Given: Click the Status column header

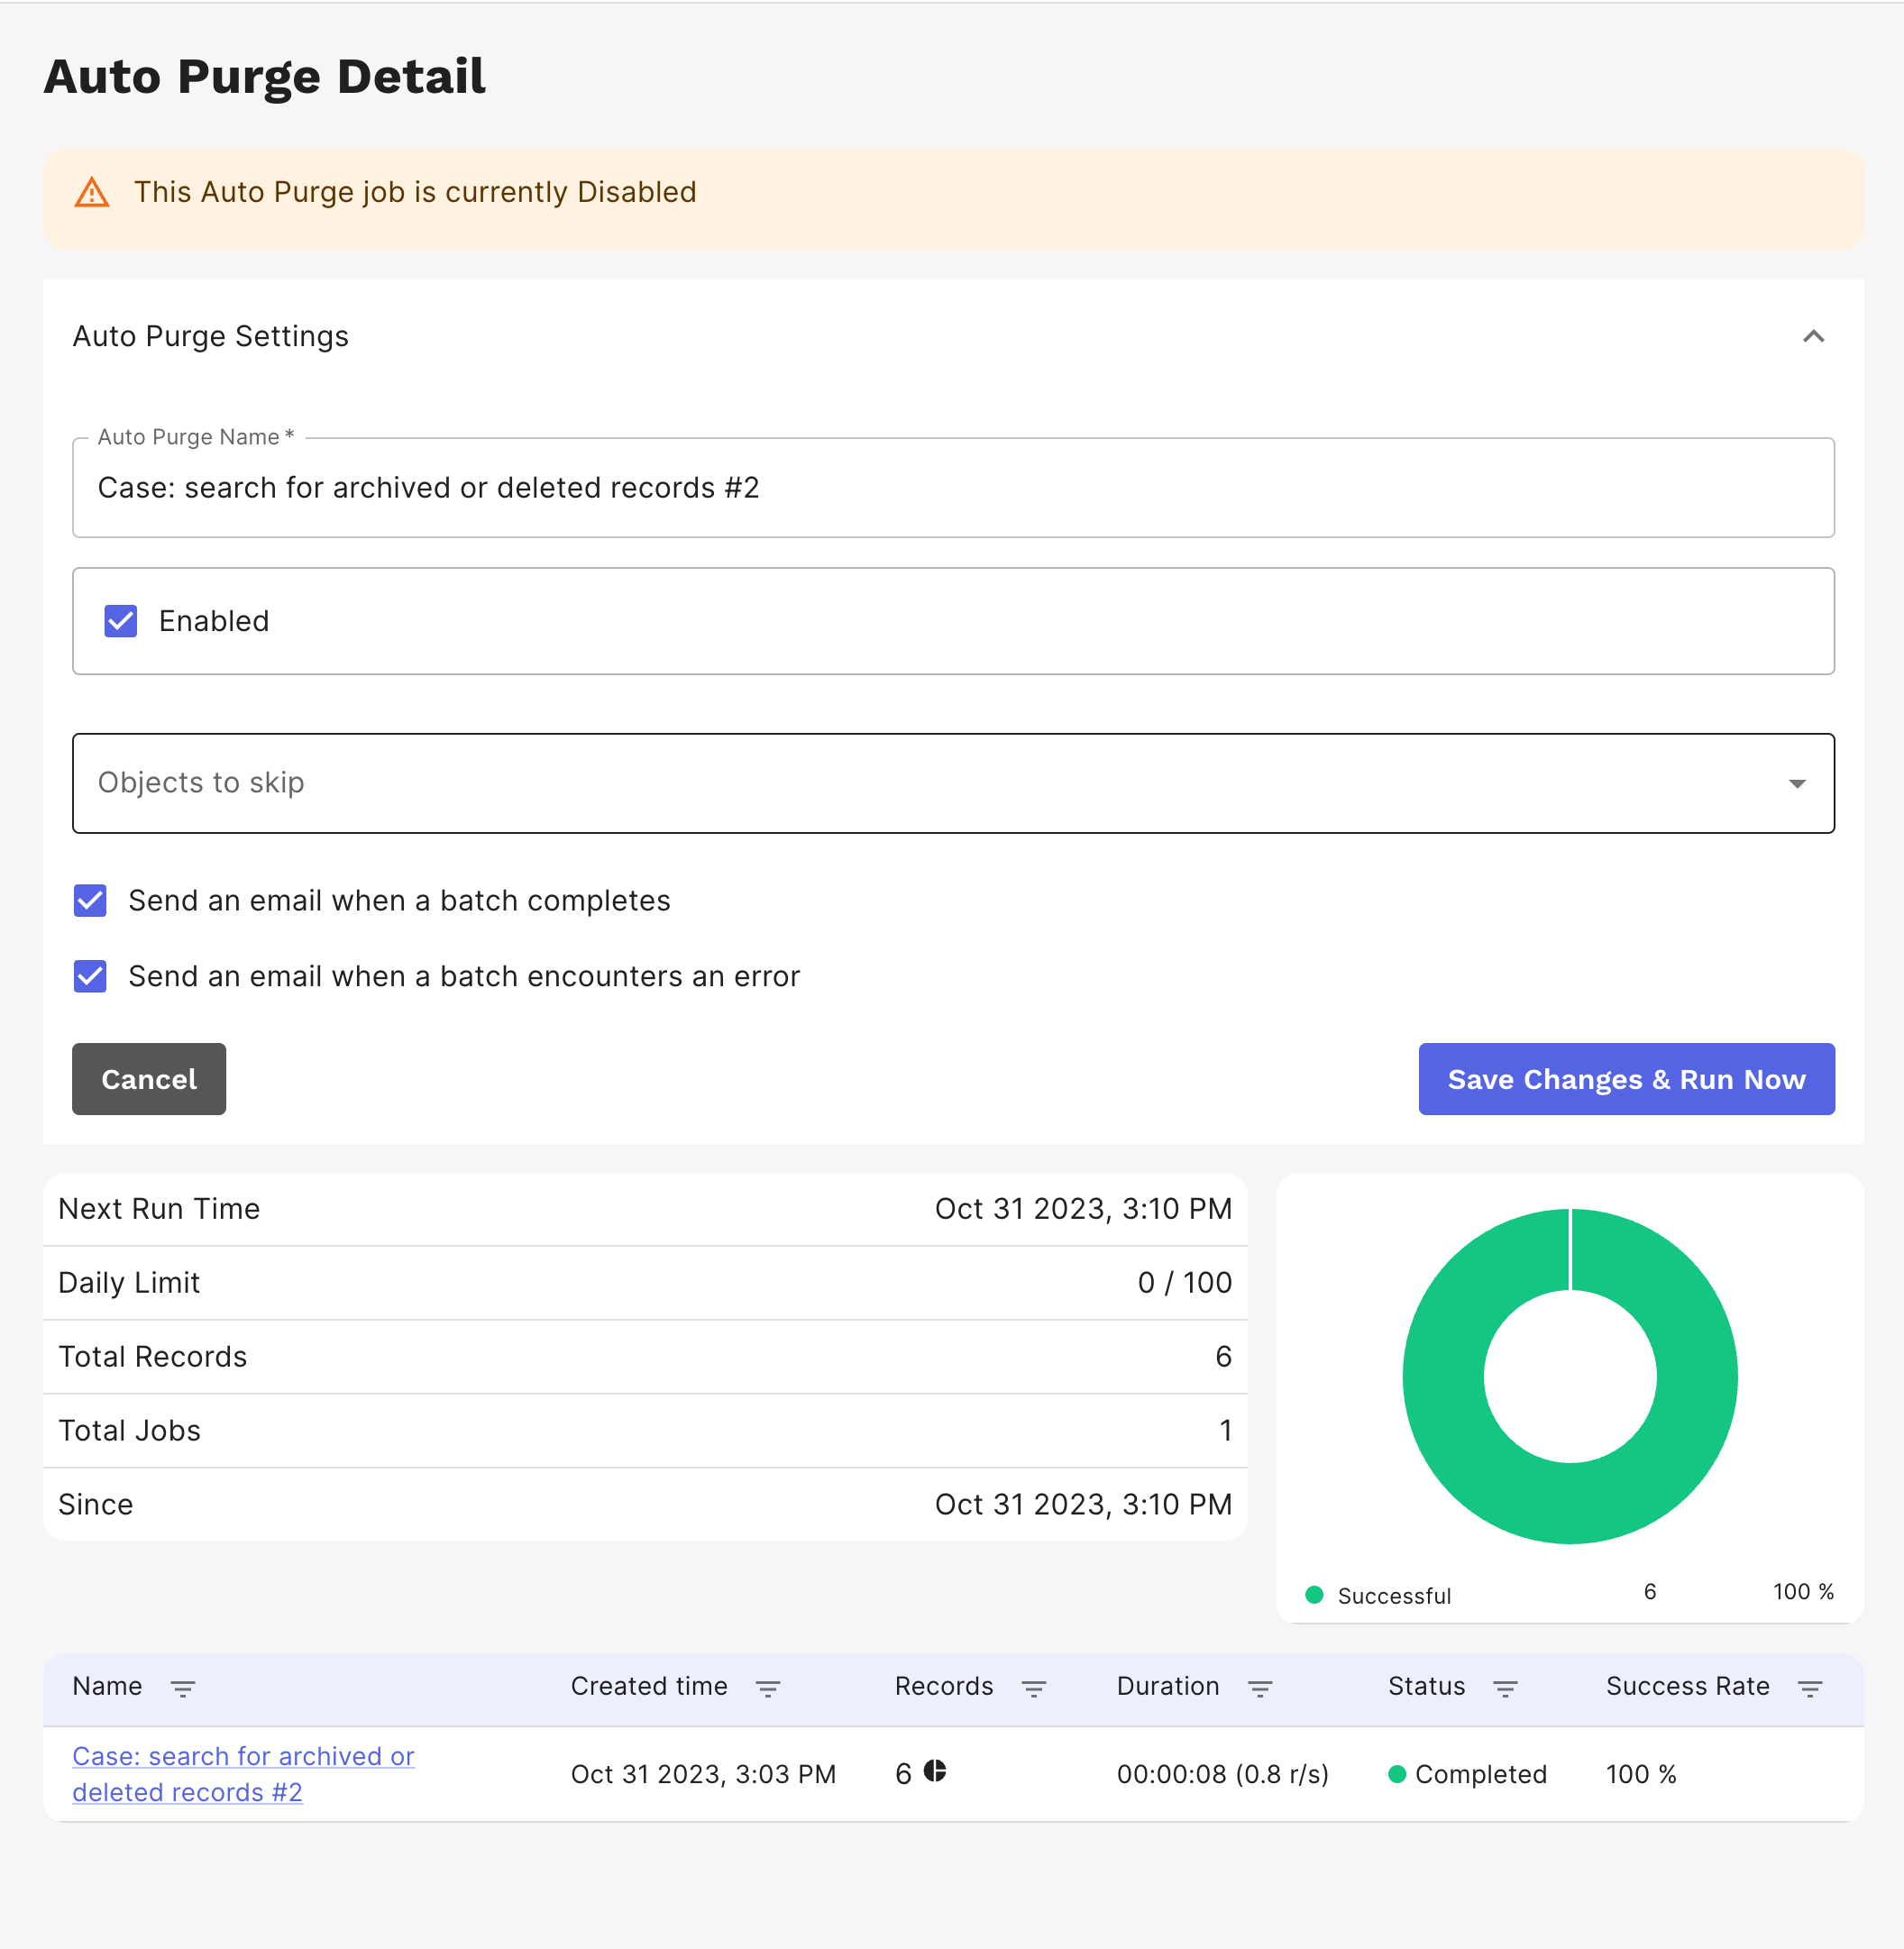Looking at the screenshot, I should [1426, 1686].
